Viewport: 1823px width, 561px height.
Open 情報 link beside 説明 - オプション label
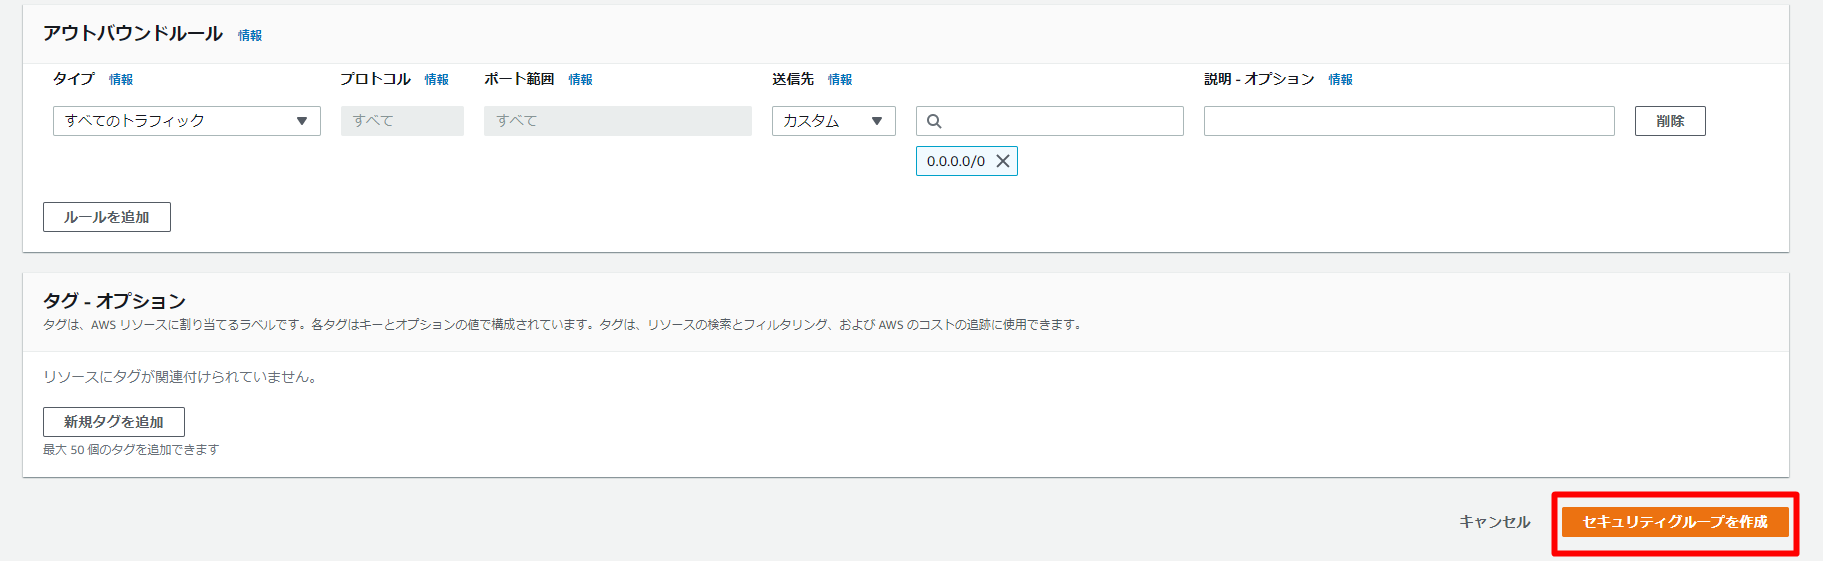pyautogui.click(x=1341, y=80)
